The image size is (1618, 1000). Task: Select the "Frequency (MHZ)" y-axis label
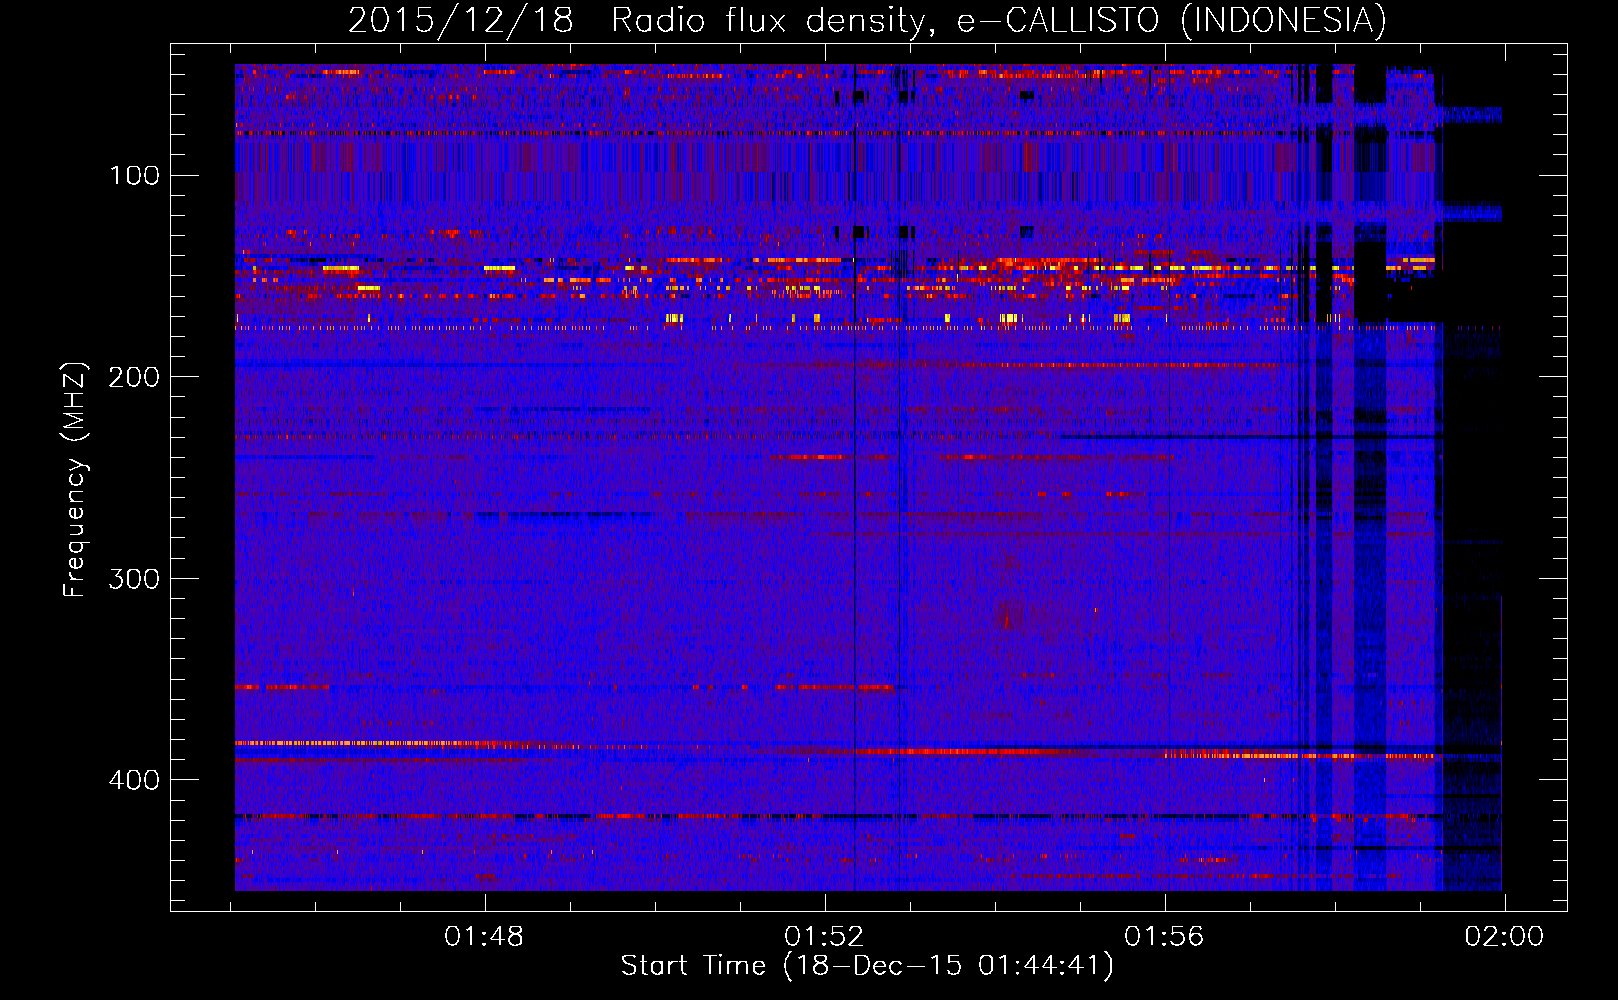(75, 480)
